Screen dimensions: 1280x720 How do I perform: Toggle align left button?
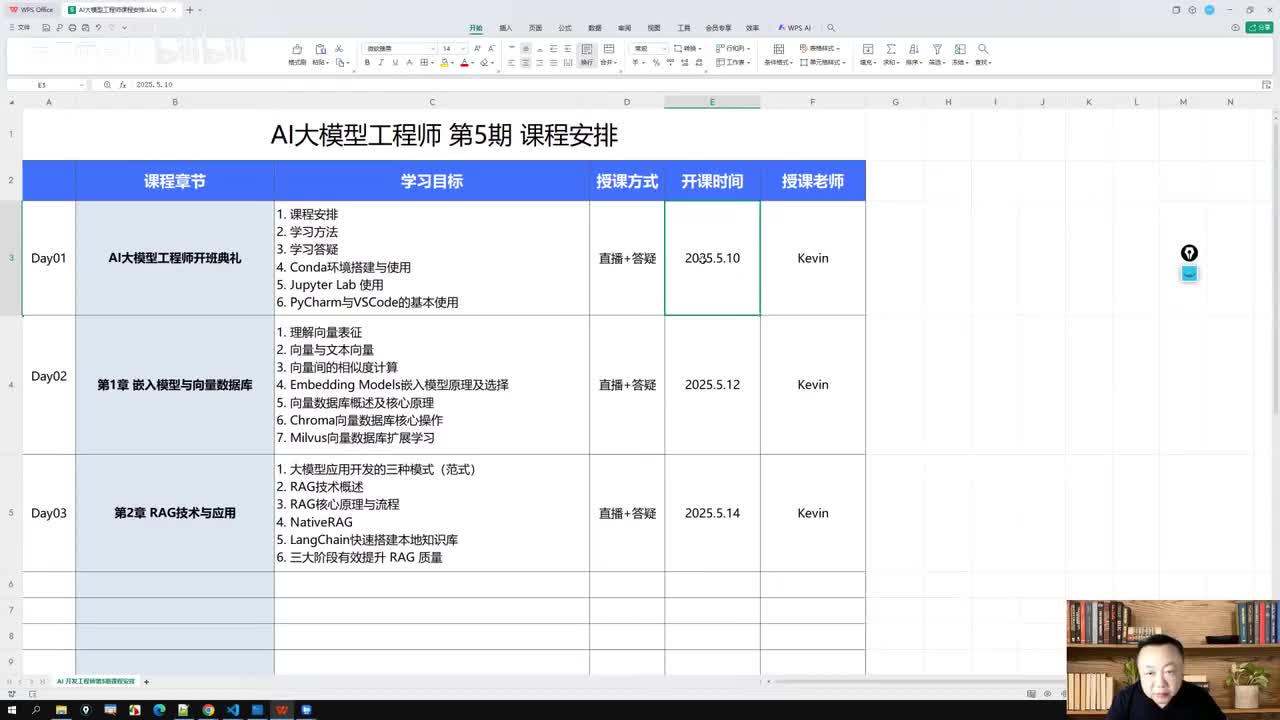click(511, 62)
